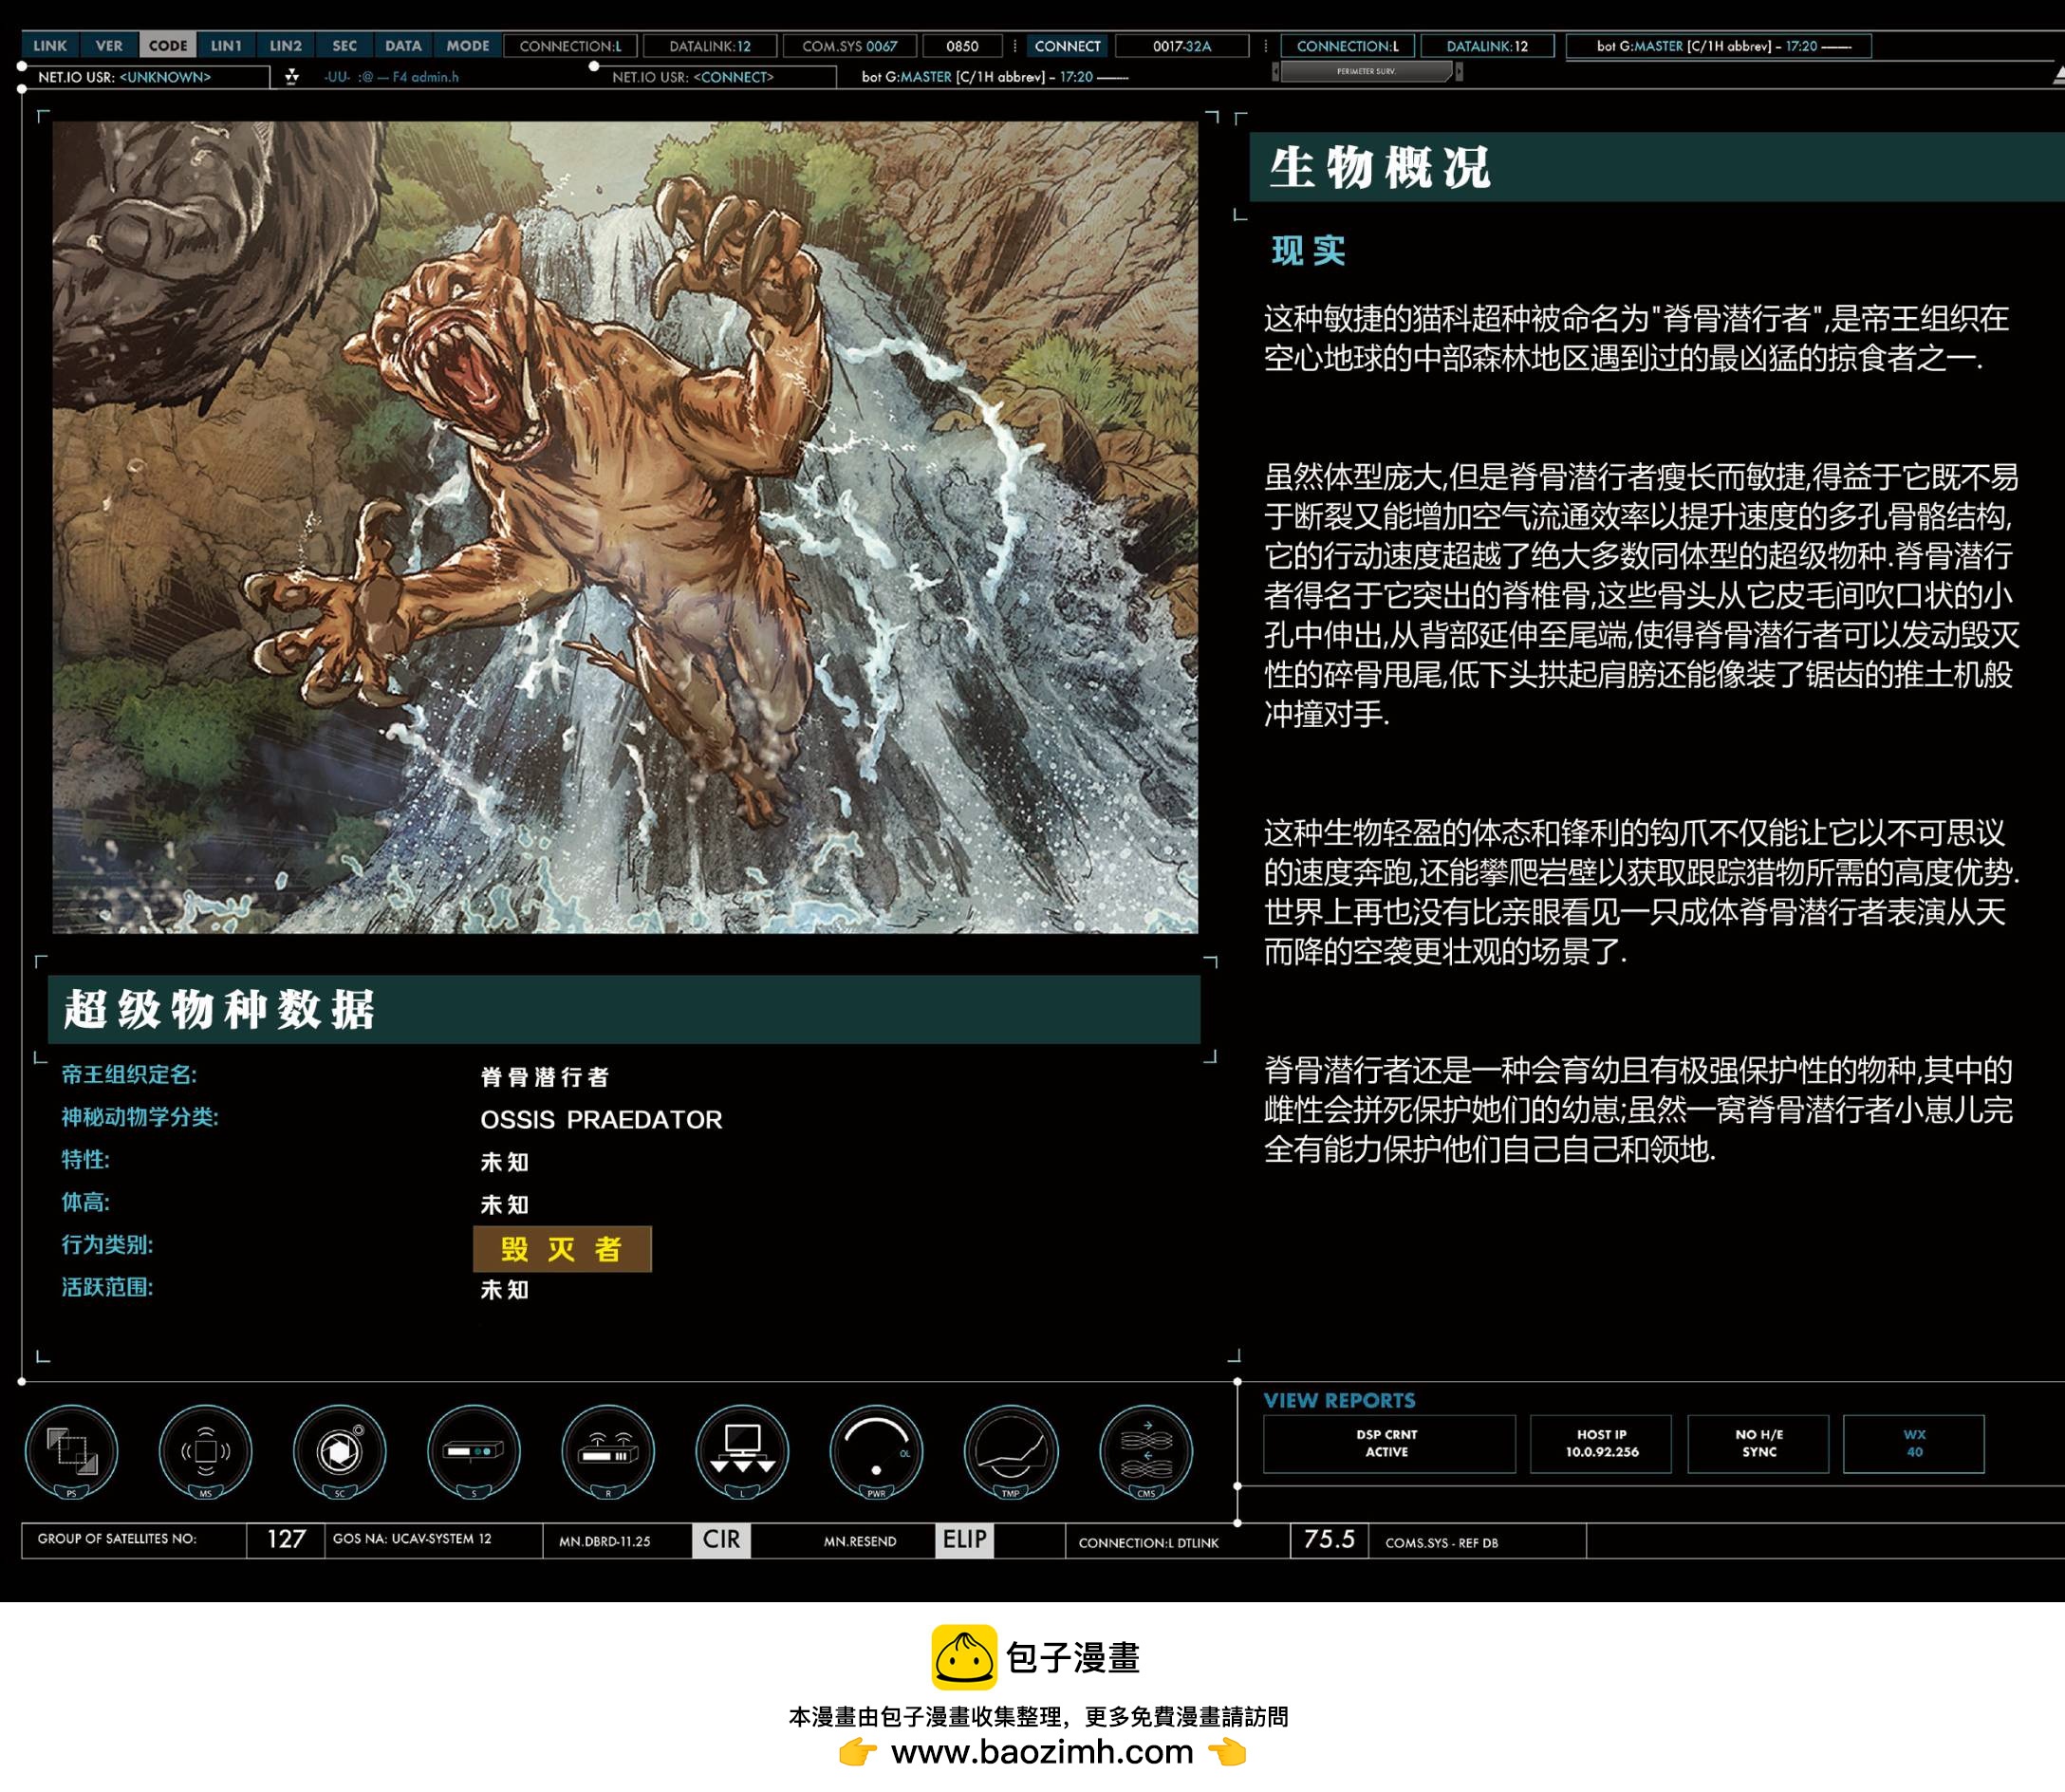Click the GOS NA: UCAV-SYSTEM 12 entry

(x=412, y=1539)
